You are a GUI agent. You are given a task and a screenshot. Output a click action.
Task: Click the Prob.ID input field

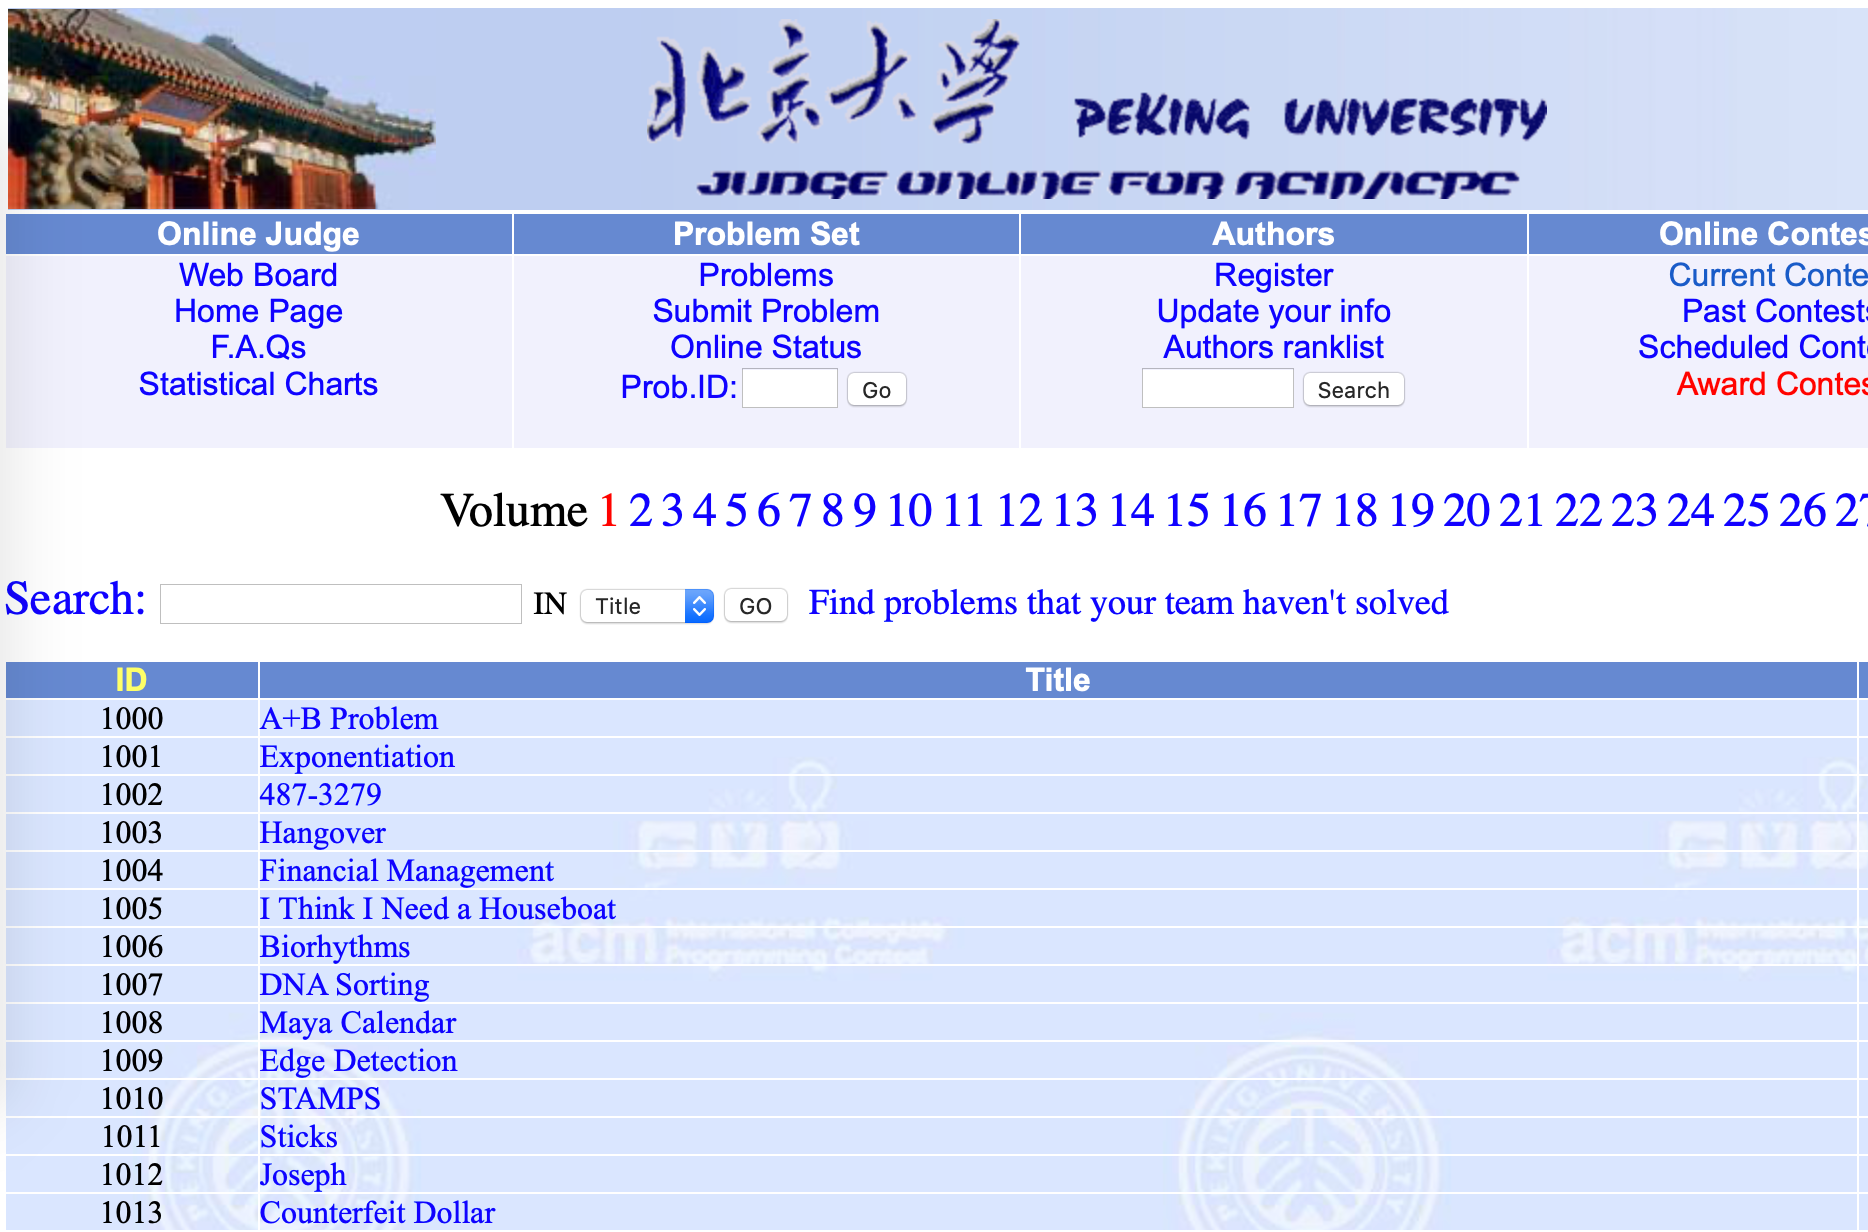[x=790, y=388]
